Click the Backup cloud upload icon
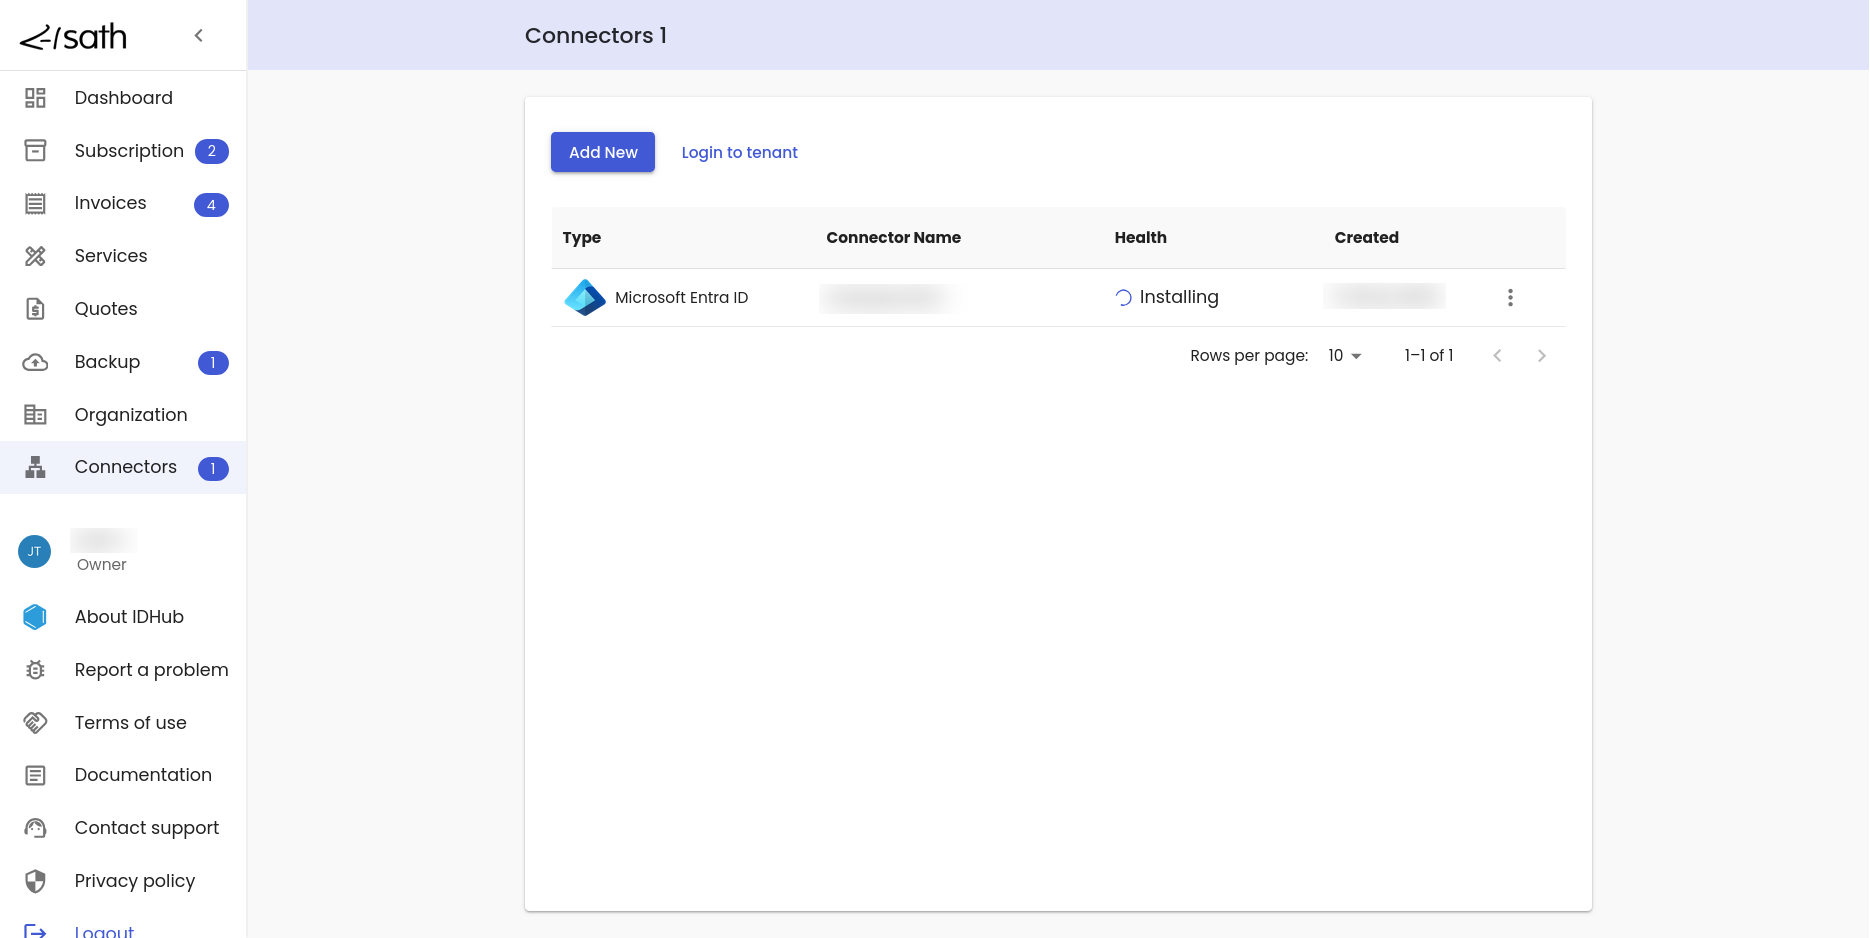1870x938 pixels. coord(35,362)
